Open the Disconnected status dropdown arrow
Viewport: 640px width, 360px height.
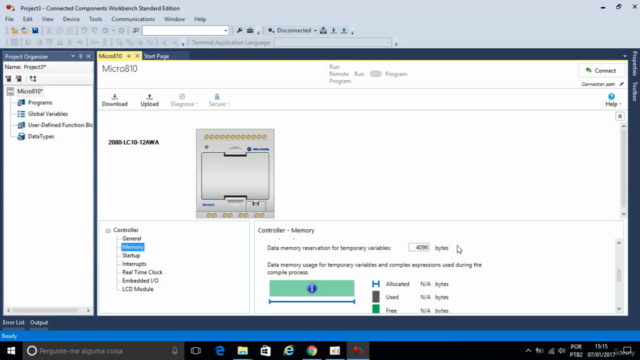coord(315,31)
